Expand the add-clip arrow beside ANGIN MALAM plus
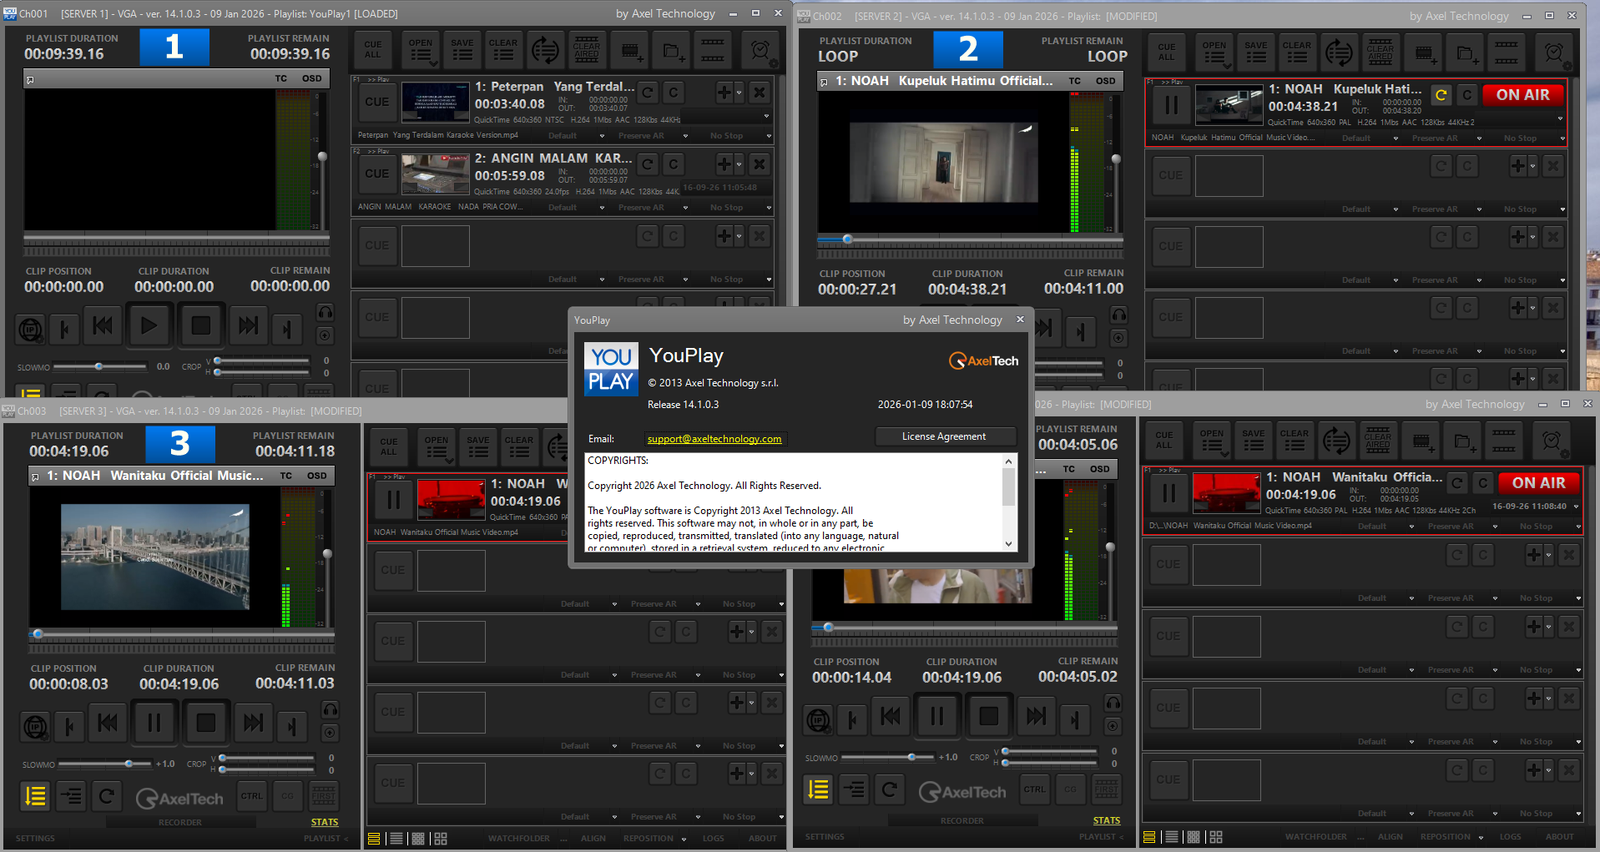The width and height of the screenshot is (1600, 852). click(739, 164)
